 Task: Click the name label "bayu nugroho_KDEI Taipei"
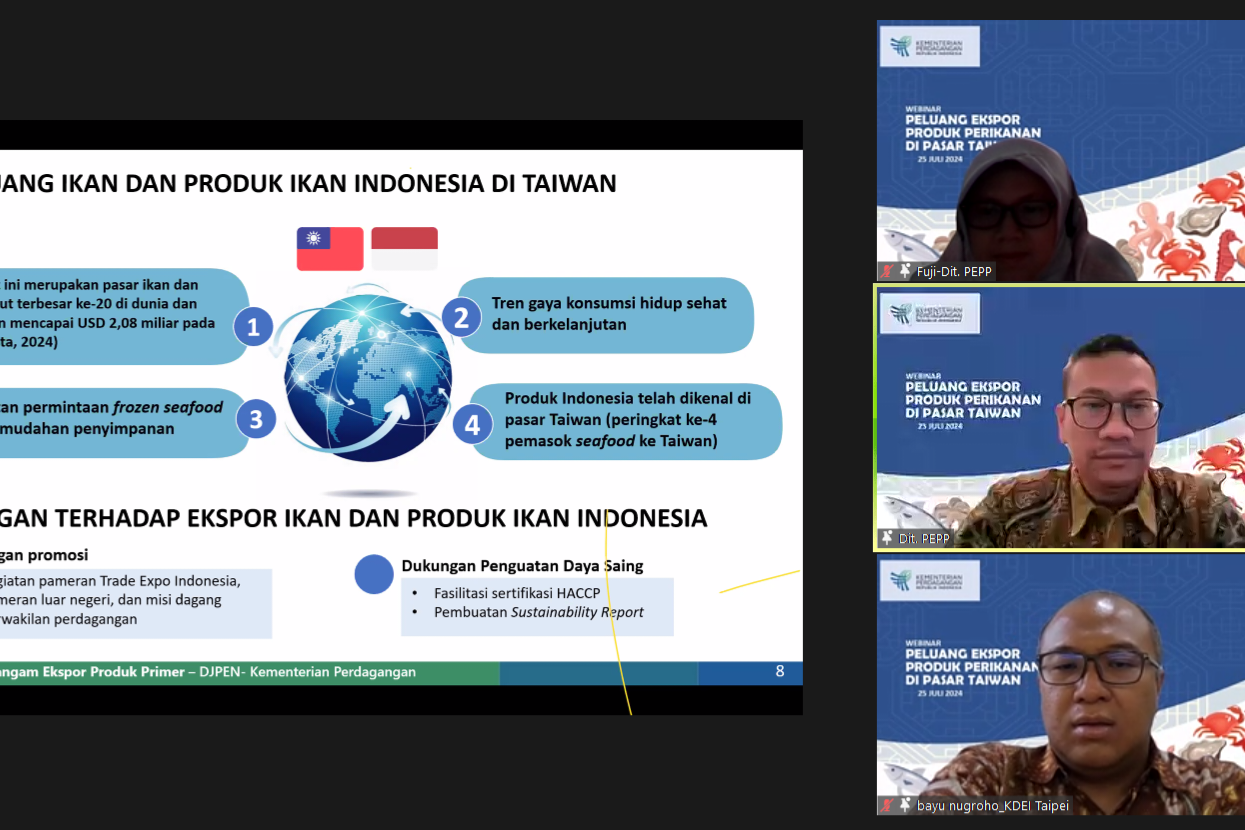coord(992,805)
